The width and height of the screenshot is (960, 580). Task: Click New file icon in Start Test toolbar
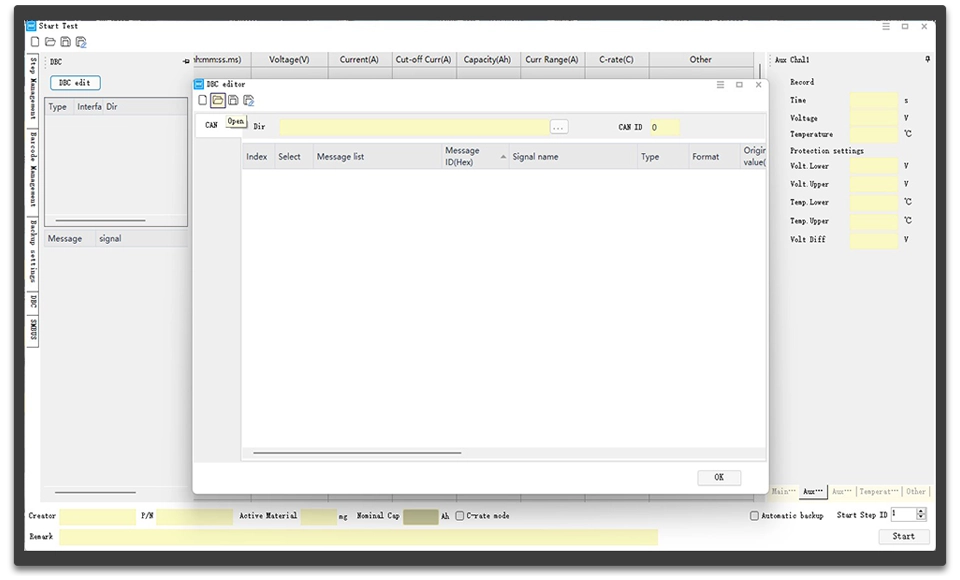35,42
